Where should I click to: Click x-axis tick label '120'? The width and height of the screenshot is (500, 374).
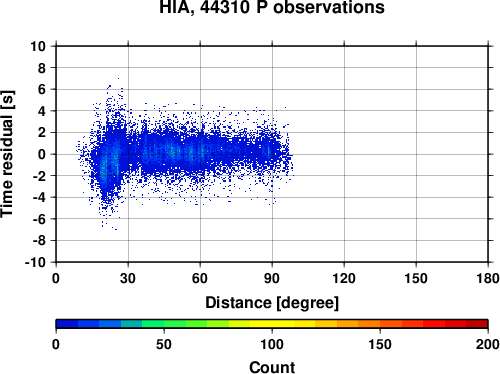pos(344,278)
